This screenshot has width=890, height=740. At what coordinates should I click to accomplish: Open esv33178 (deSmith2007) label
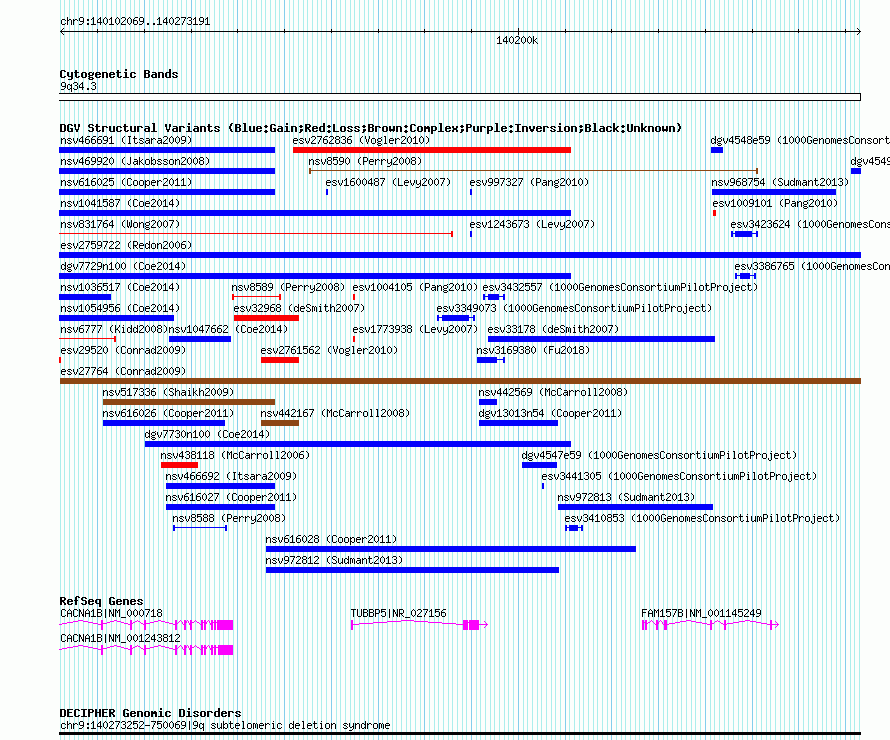pos(553,329)
